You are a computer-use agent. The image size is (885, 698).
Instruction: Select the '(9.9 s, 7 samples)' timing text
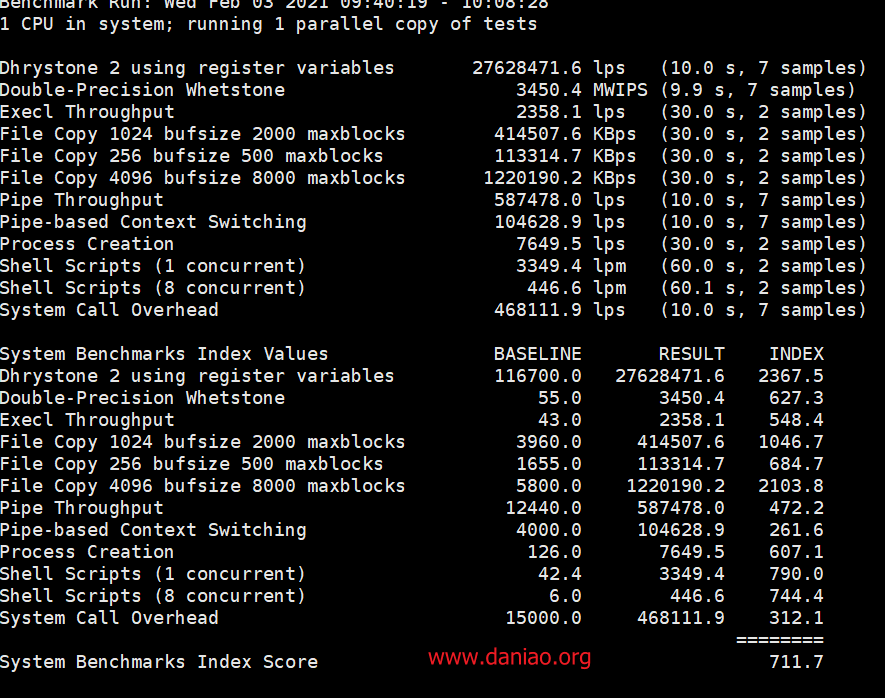(757, 90)
